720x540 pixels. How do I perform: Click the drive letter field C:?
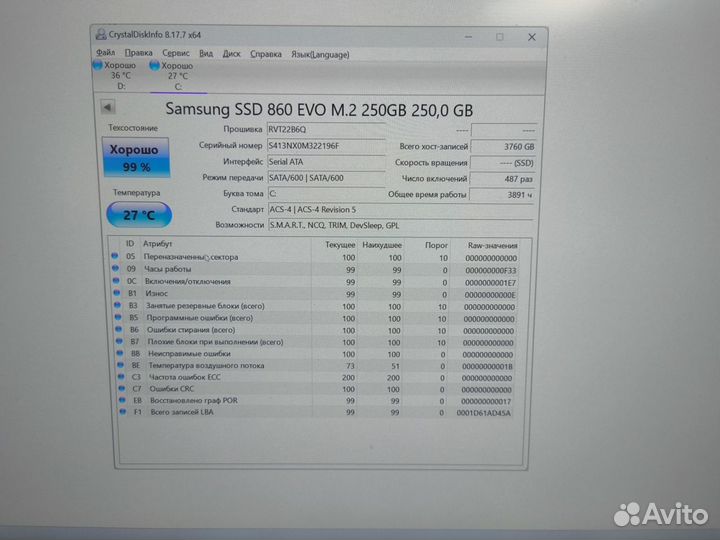326,194
